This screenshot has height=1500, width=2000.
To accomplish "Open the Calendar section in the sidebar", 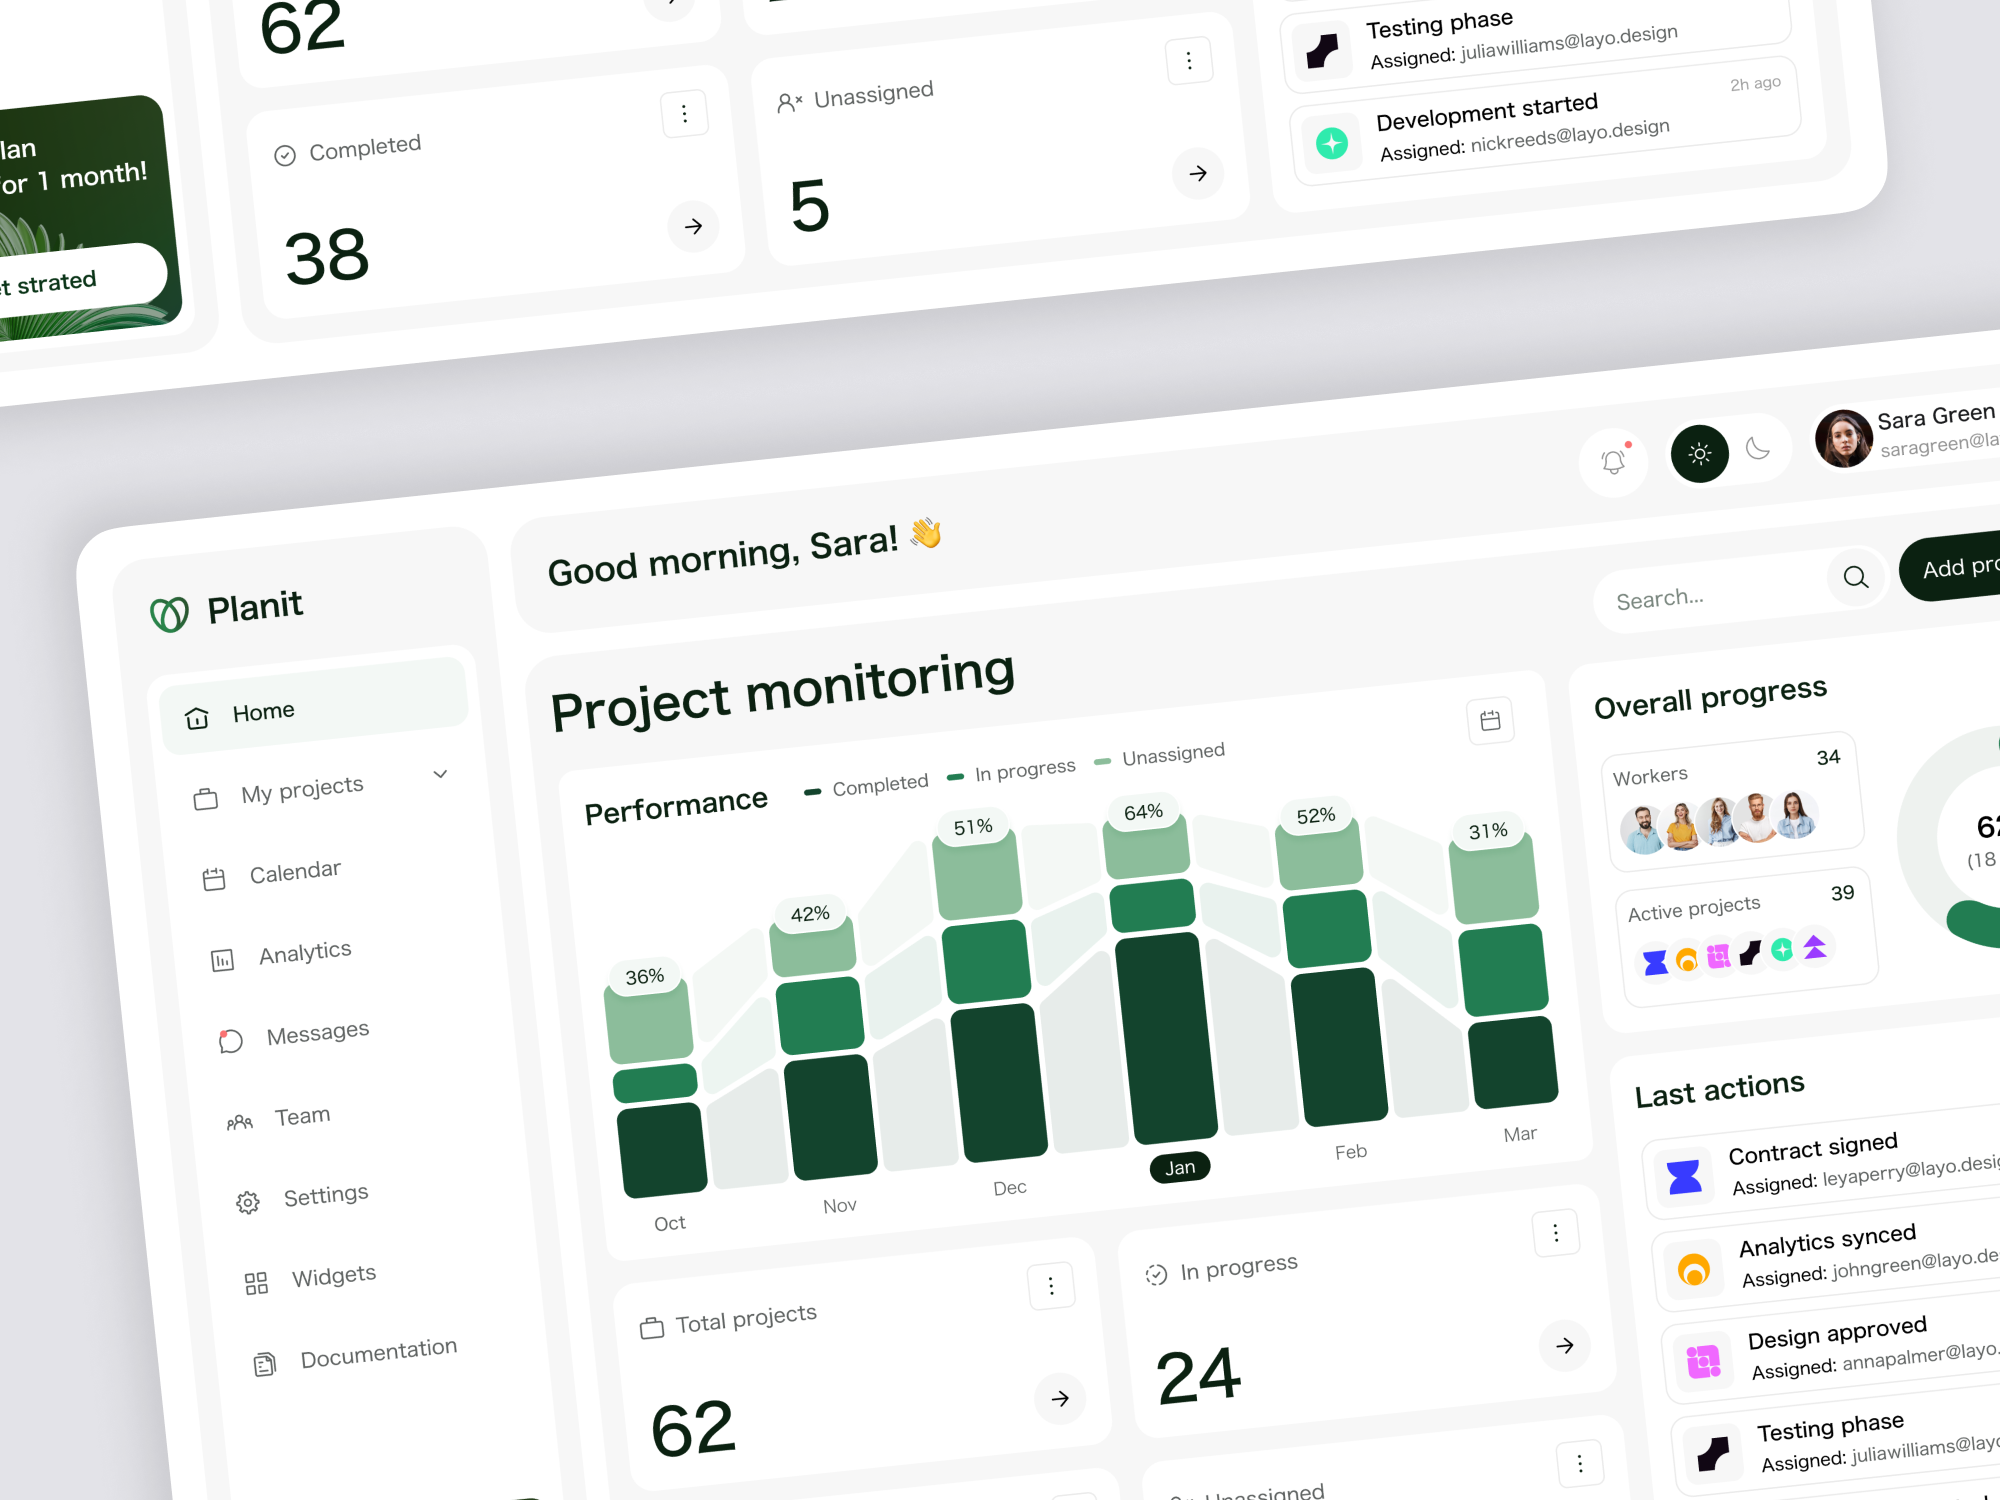I will point(294,870).
